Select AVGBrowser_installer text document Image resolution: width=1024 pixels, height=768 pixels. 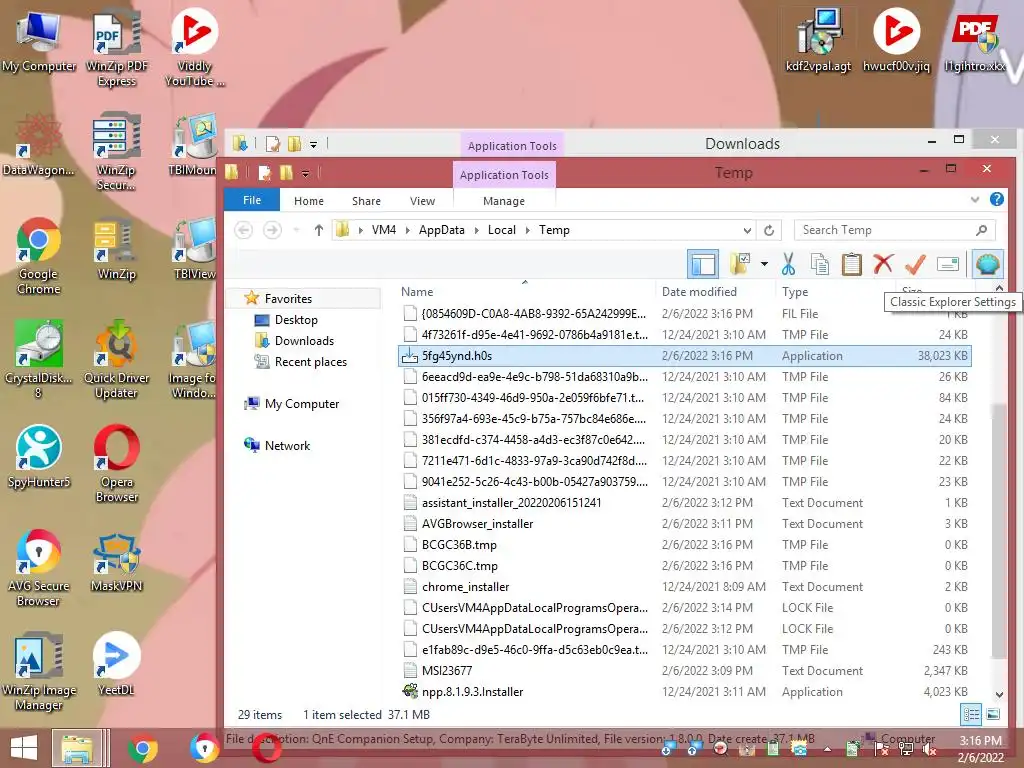(684, 523)
